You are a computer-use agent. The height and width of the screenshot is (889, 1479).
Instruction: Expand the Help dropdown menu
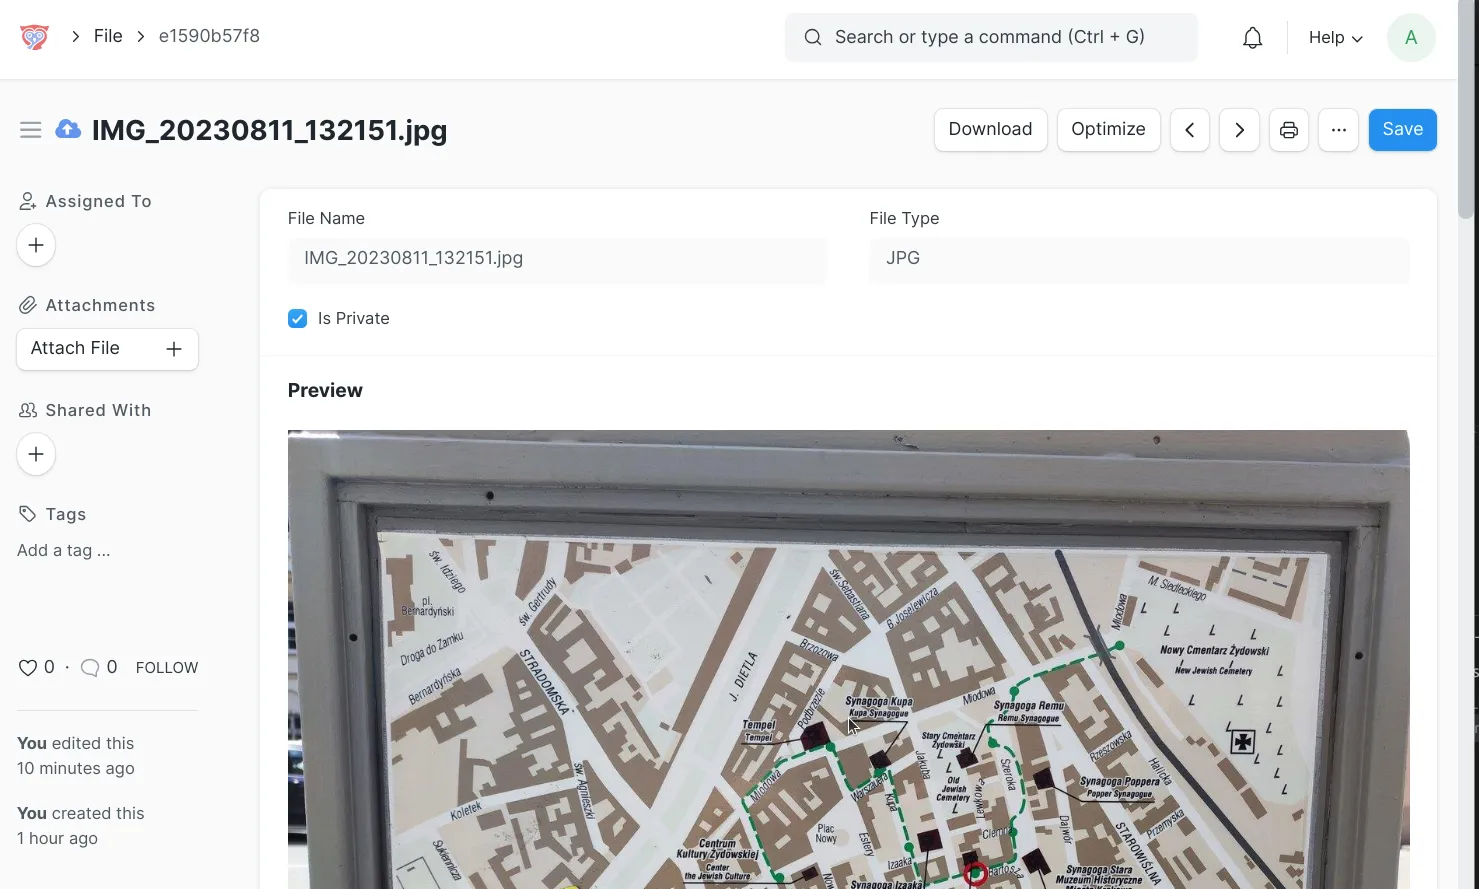1335,38
